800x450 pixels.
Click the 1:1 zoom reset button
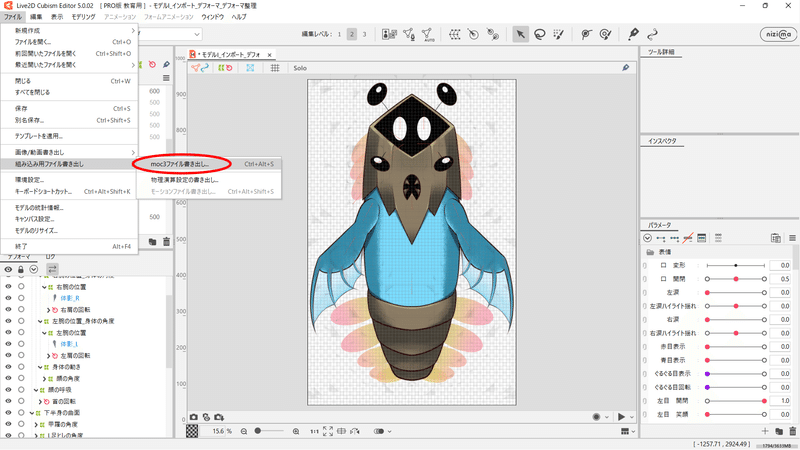pyautogui.click(x=314, y=431)
